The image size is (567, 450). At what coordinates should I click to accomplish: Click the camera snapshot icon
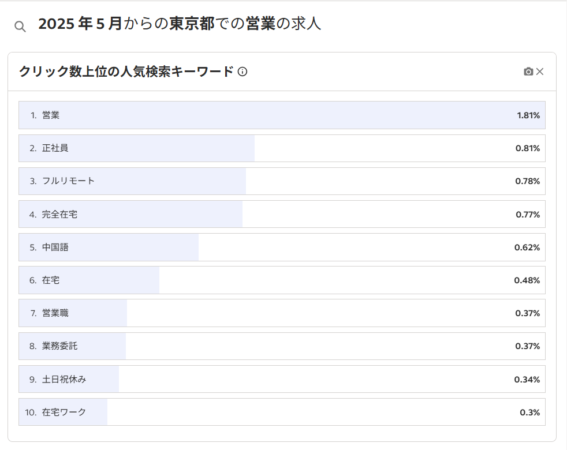(x=528, y=72)
